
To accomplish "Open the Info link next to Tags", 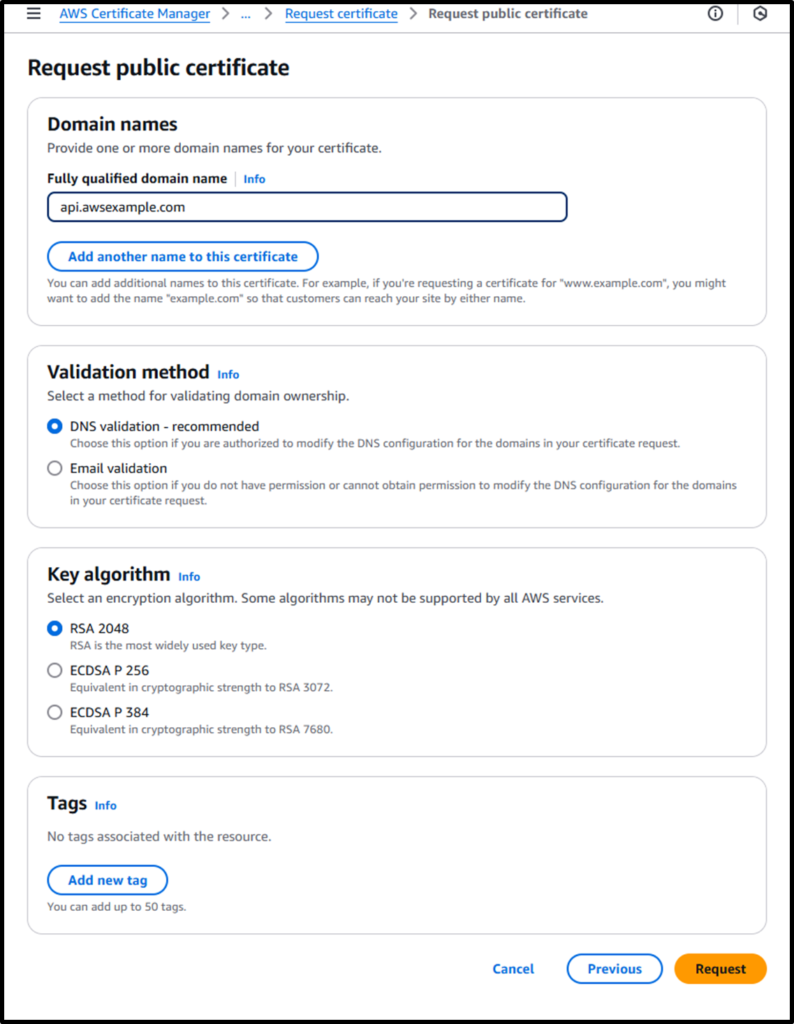I will click(106, 805).
